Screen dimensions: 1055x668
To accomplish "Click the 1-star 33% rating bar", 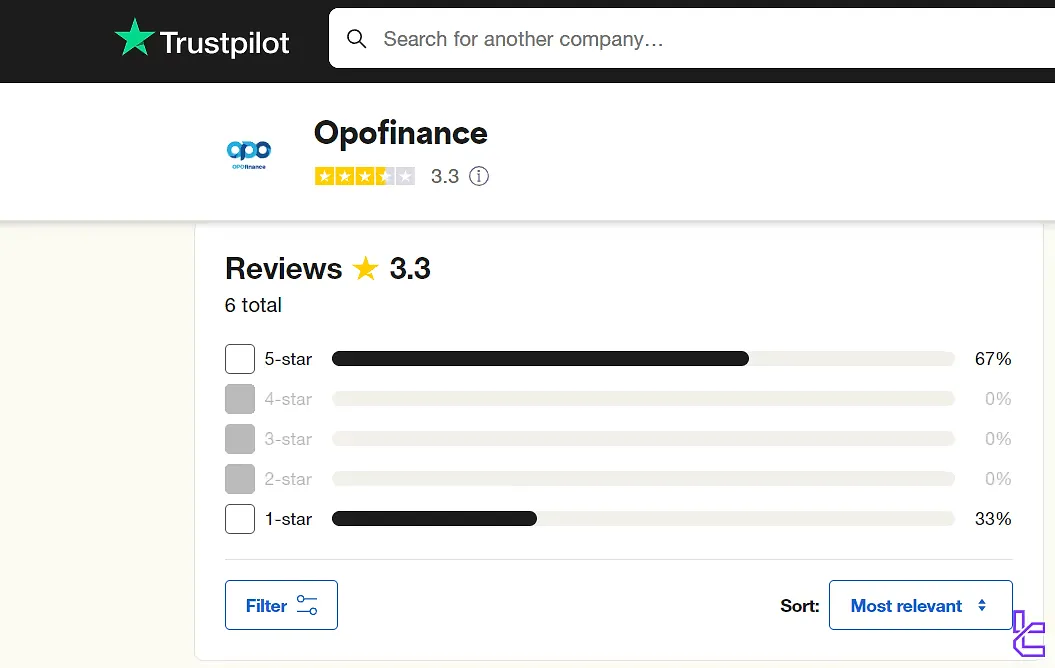I will pos(643,519).
